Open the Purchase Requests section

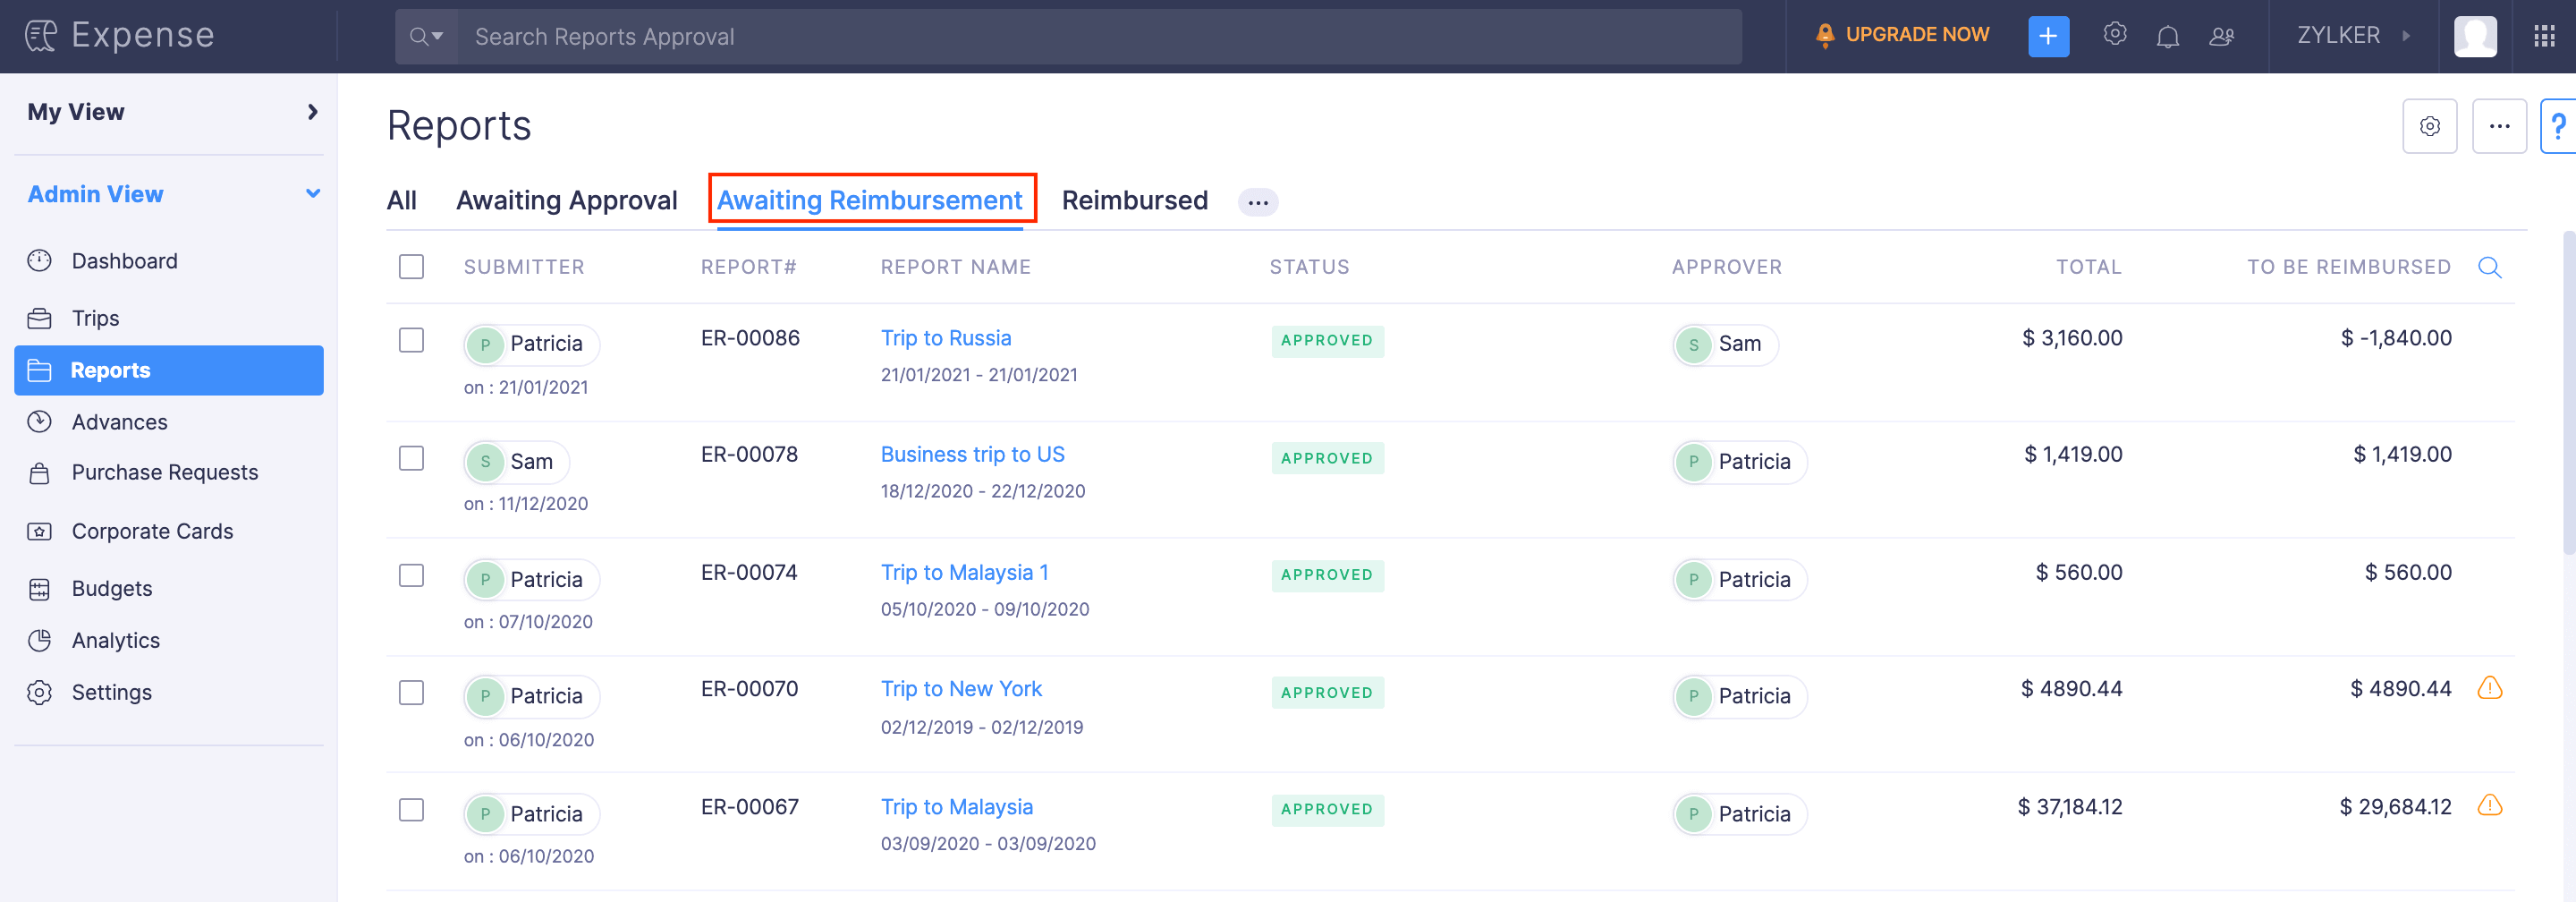click(x=165, y=472)
